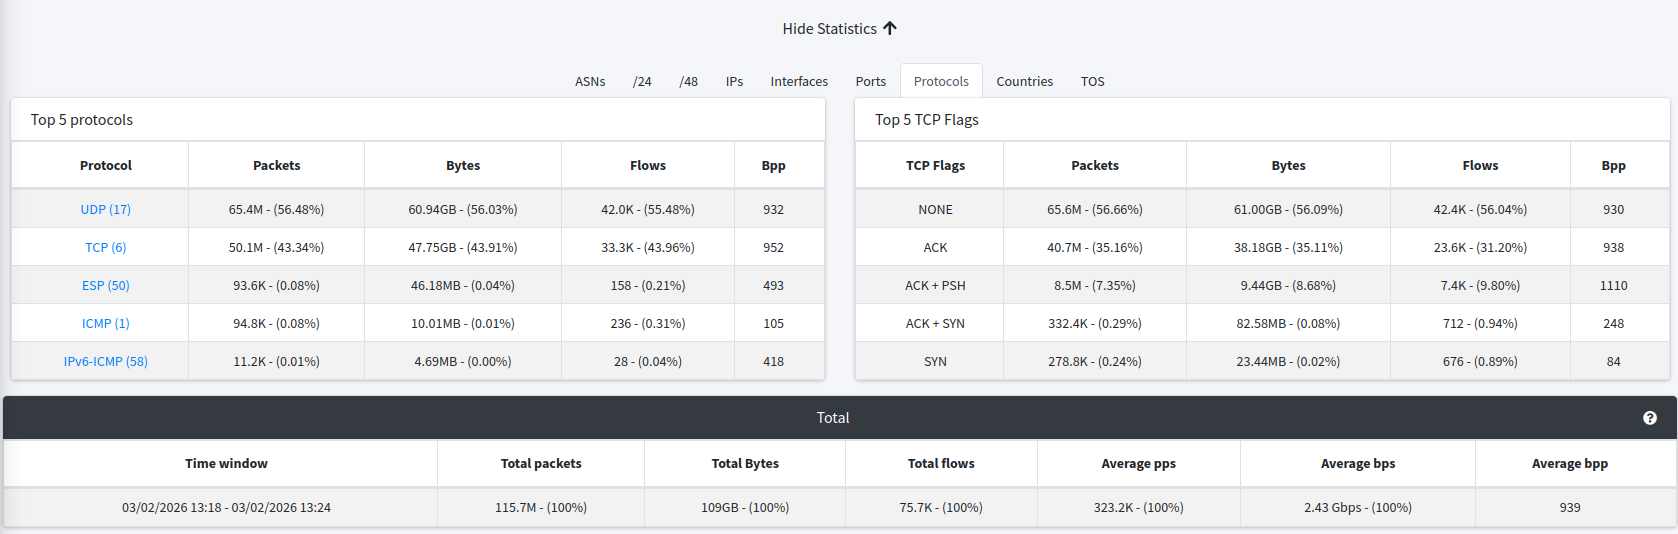Viewport: 1678px width, 534px height.
Task: Open the ESP (50) protocol link
Action: tap(106, 286)
